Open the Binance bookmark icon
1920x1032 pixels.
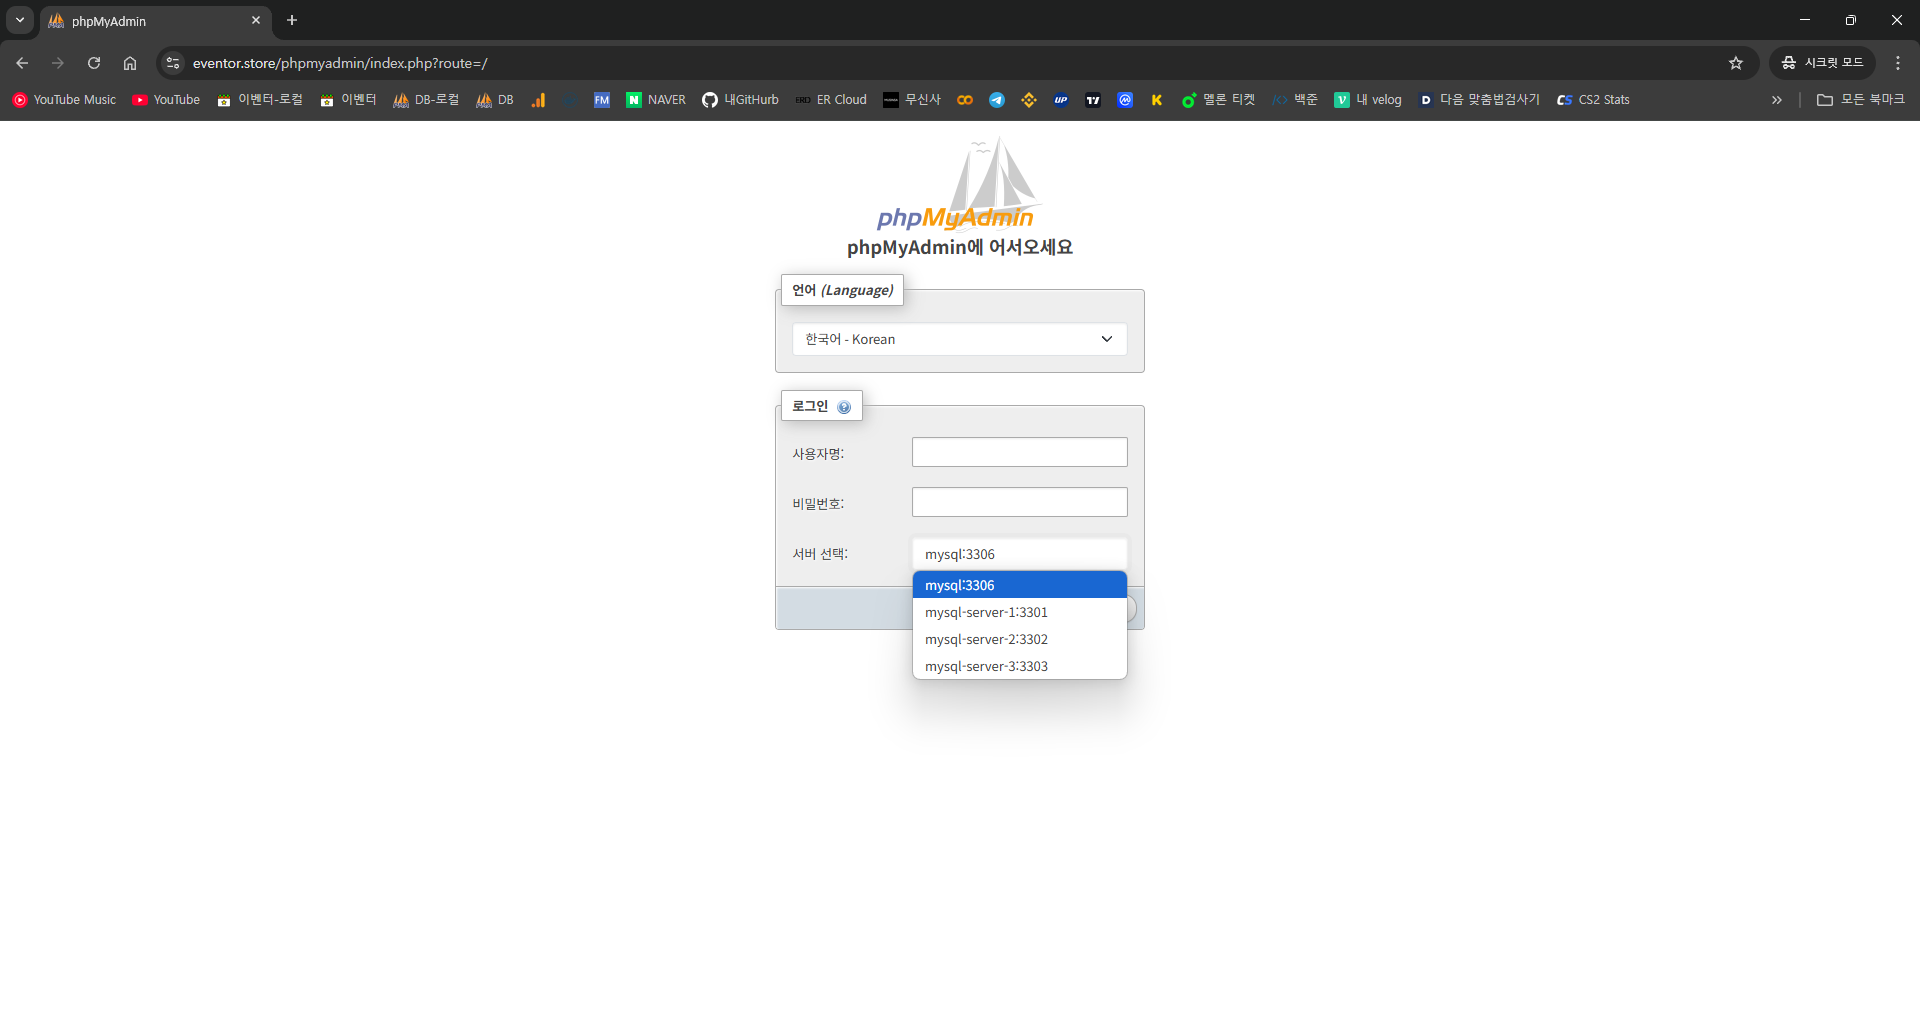point(1029,100)
